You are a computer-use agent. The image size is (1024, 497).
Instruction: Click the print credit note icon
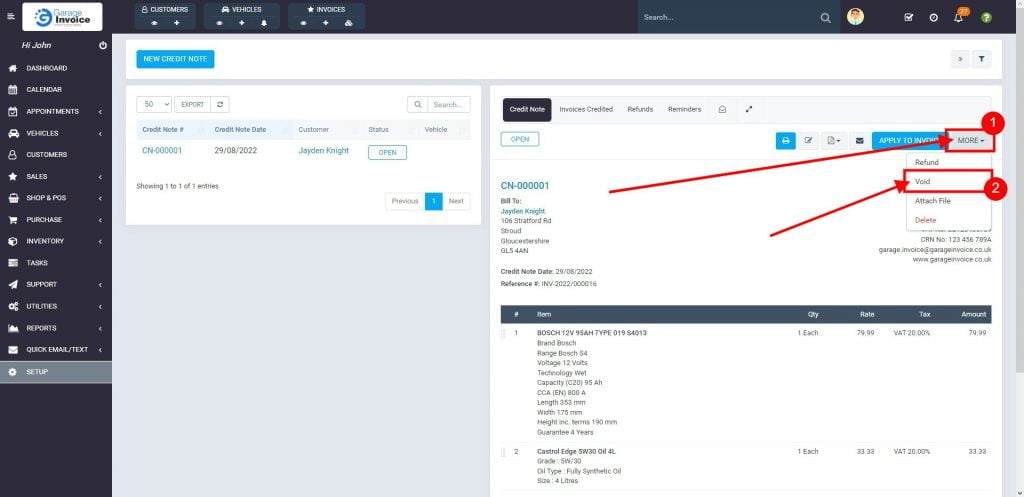coord(786,141)
